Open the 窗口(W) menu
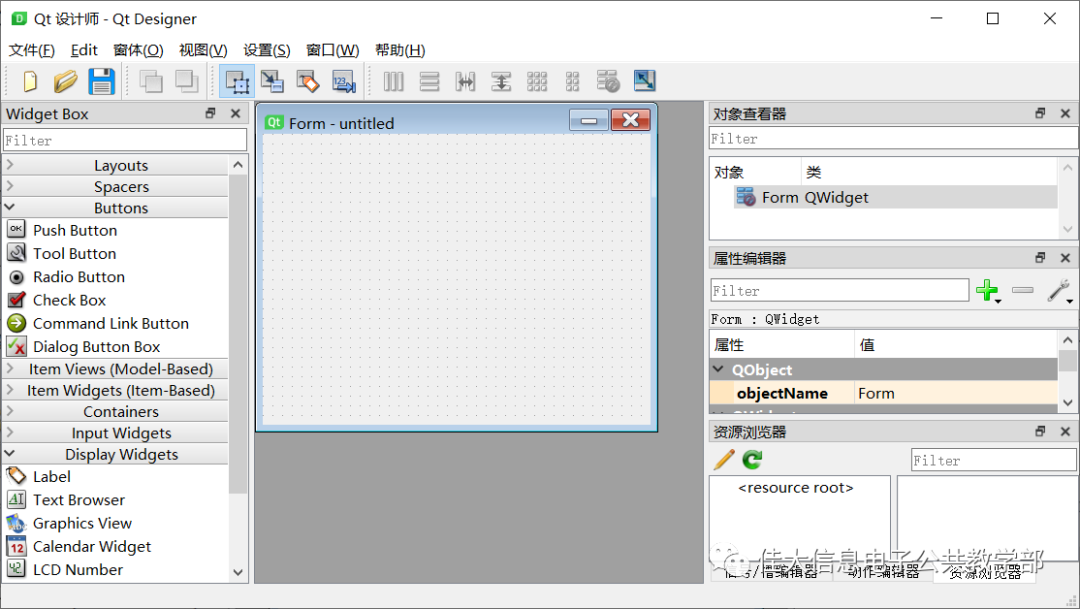1080x609 pixels. [x=333, y=50]
